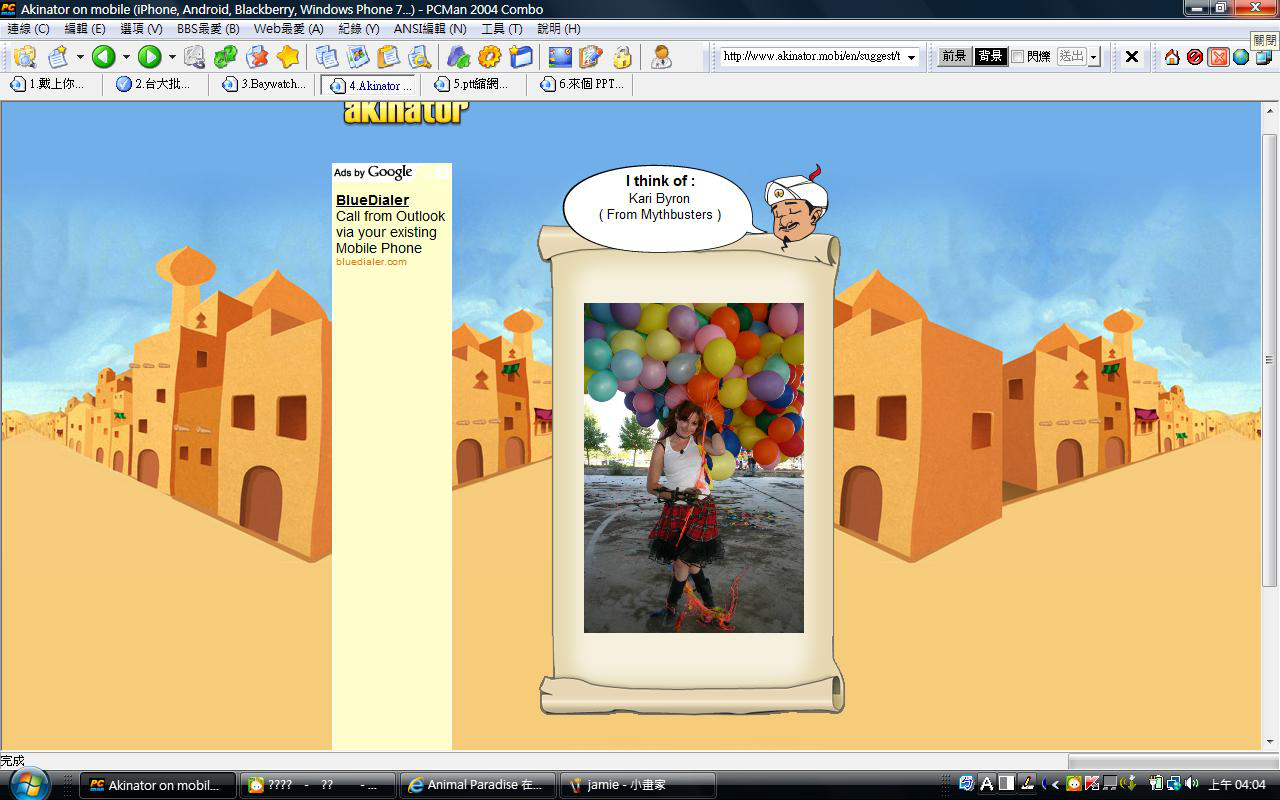This screenshot has width=1280, height=800.
Task: Click the blue picture full-screen icon
Action: [560, 56]
